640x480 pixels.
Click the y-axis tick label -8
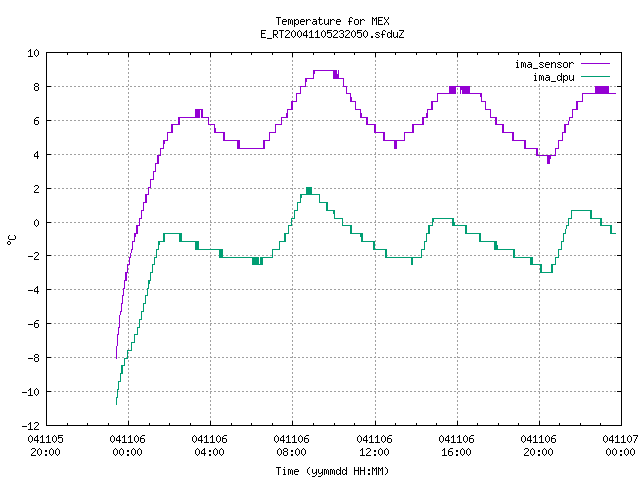click(33, 358)
